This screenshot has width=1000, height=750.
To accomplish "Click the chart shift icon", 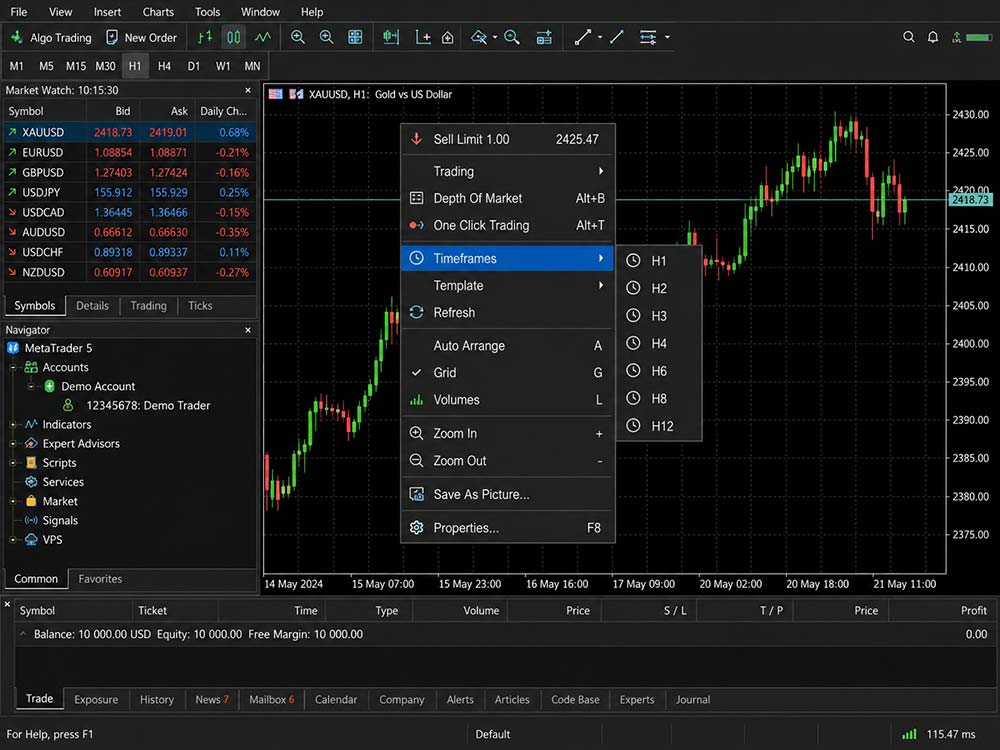I will point(423,38).
